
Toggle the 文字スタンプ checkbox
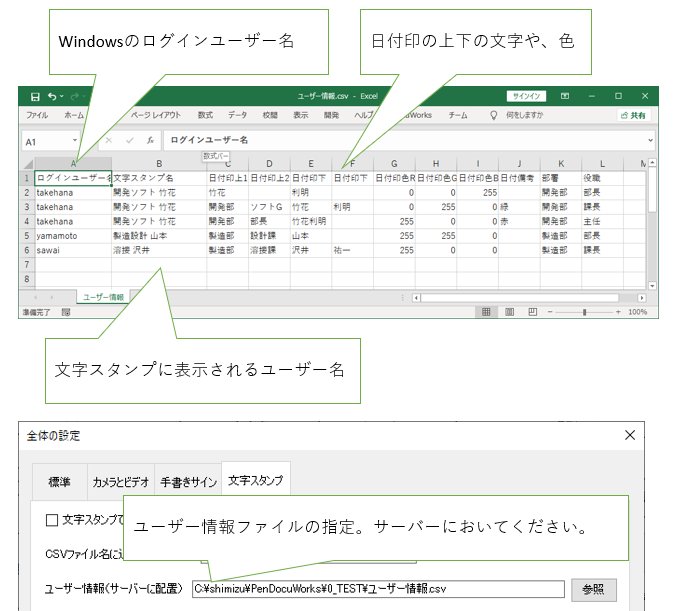[52, 520]
